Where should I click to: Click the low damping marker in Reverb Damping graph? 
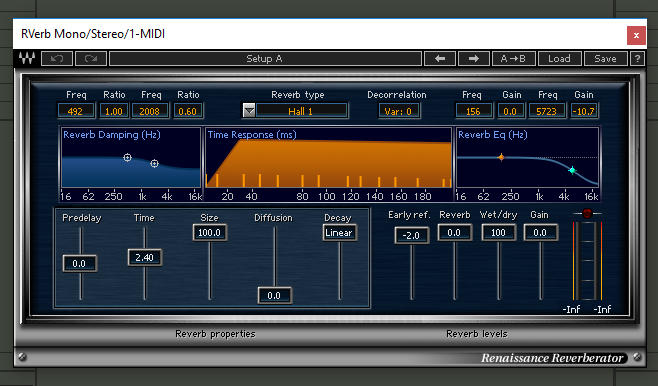[127, 157]
